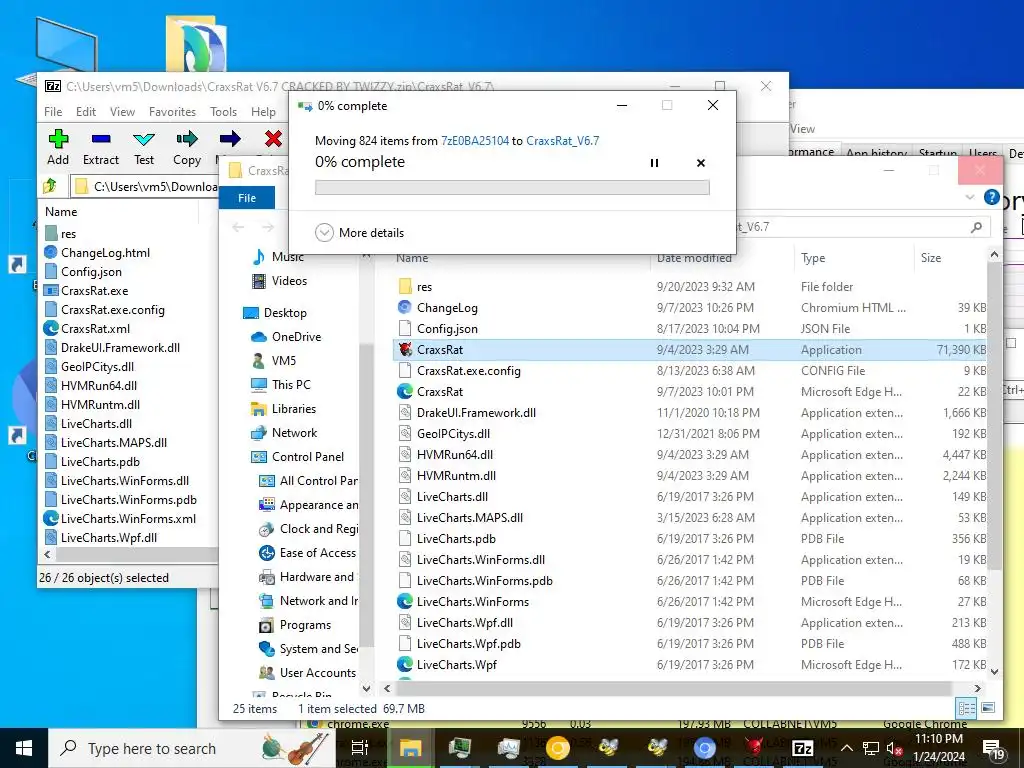Screen dimensions: 1024x768
Task: Switch Explorer to details view
Action: tap(966, 708)
